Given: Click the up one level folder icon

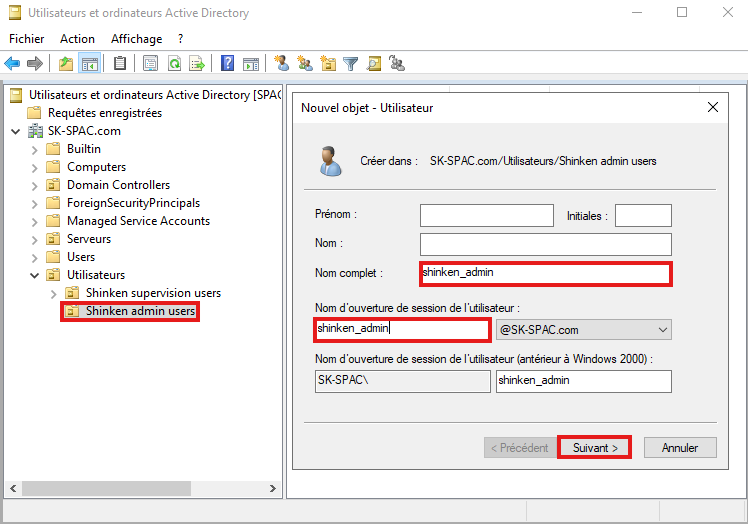Looking at the screenshot, I should pyautogui.click(x=66, y=63).
